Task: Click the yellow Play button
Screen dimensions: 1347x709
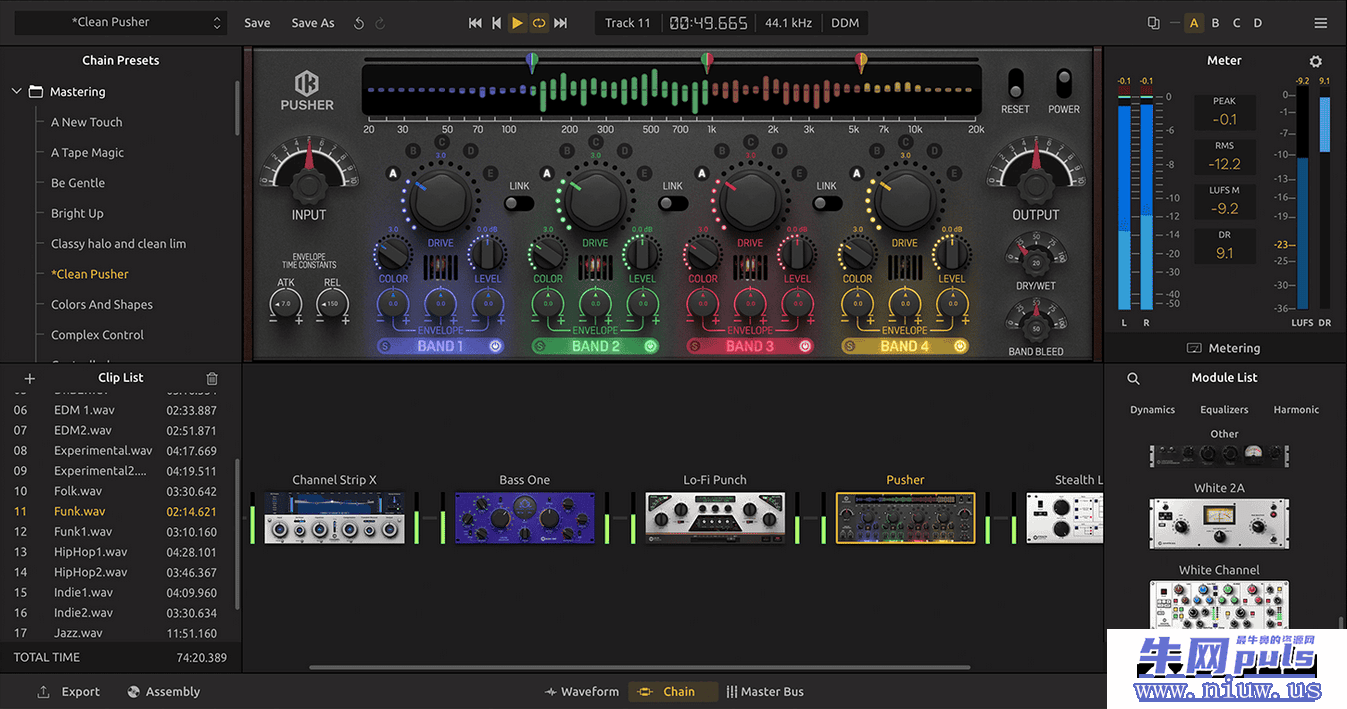Action: (517, 23)
